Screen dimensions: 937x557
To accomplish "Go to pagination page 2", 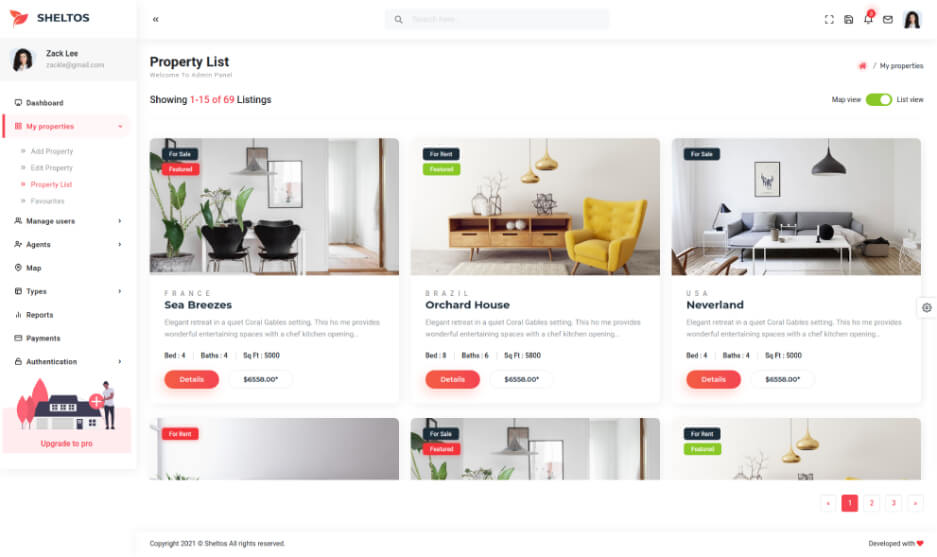I will click(x=871, y=503).
